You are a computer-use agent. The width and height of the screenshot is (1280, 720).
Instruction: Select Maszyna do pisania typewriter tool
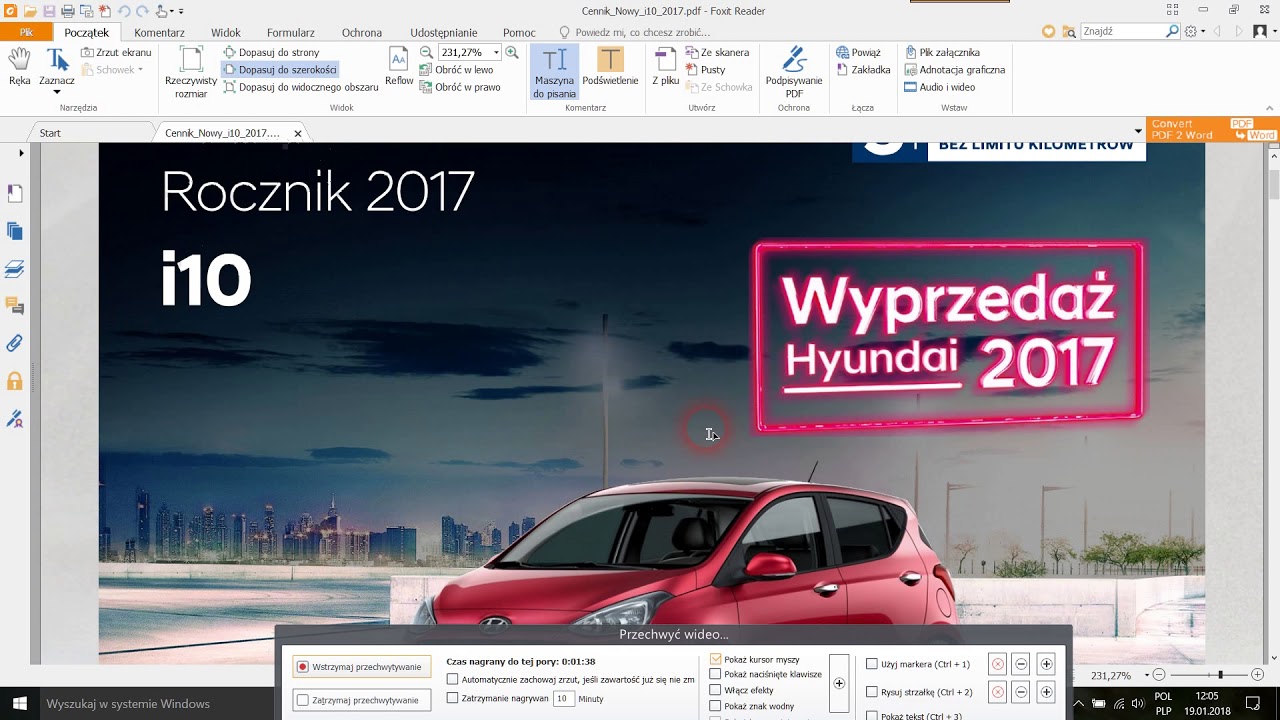pos(554,72)
